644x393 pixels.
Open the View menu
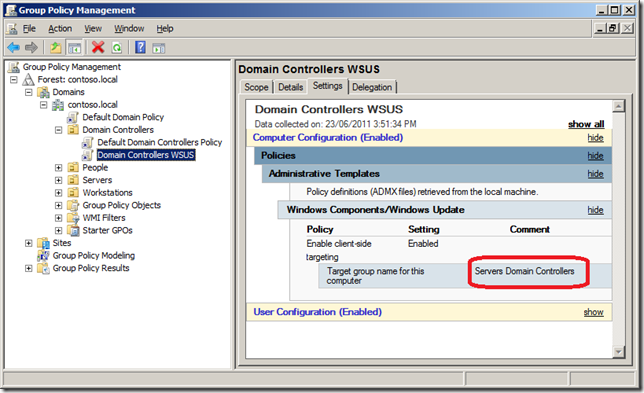pos(93,28)
